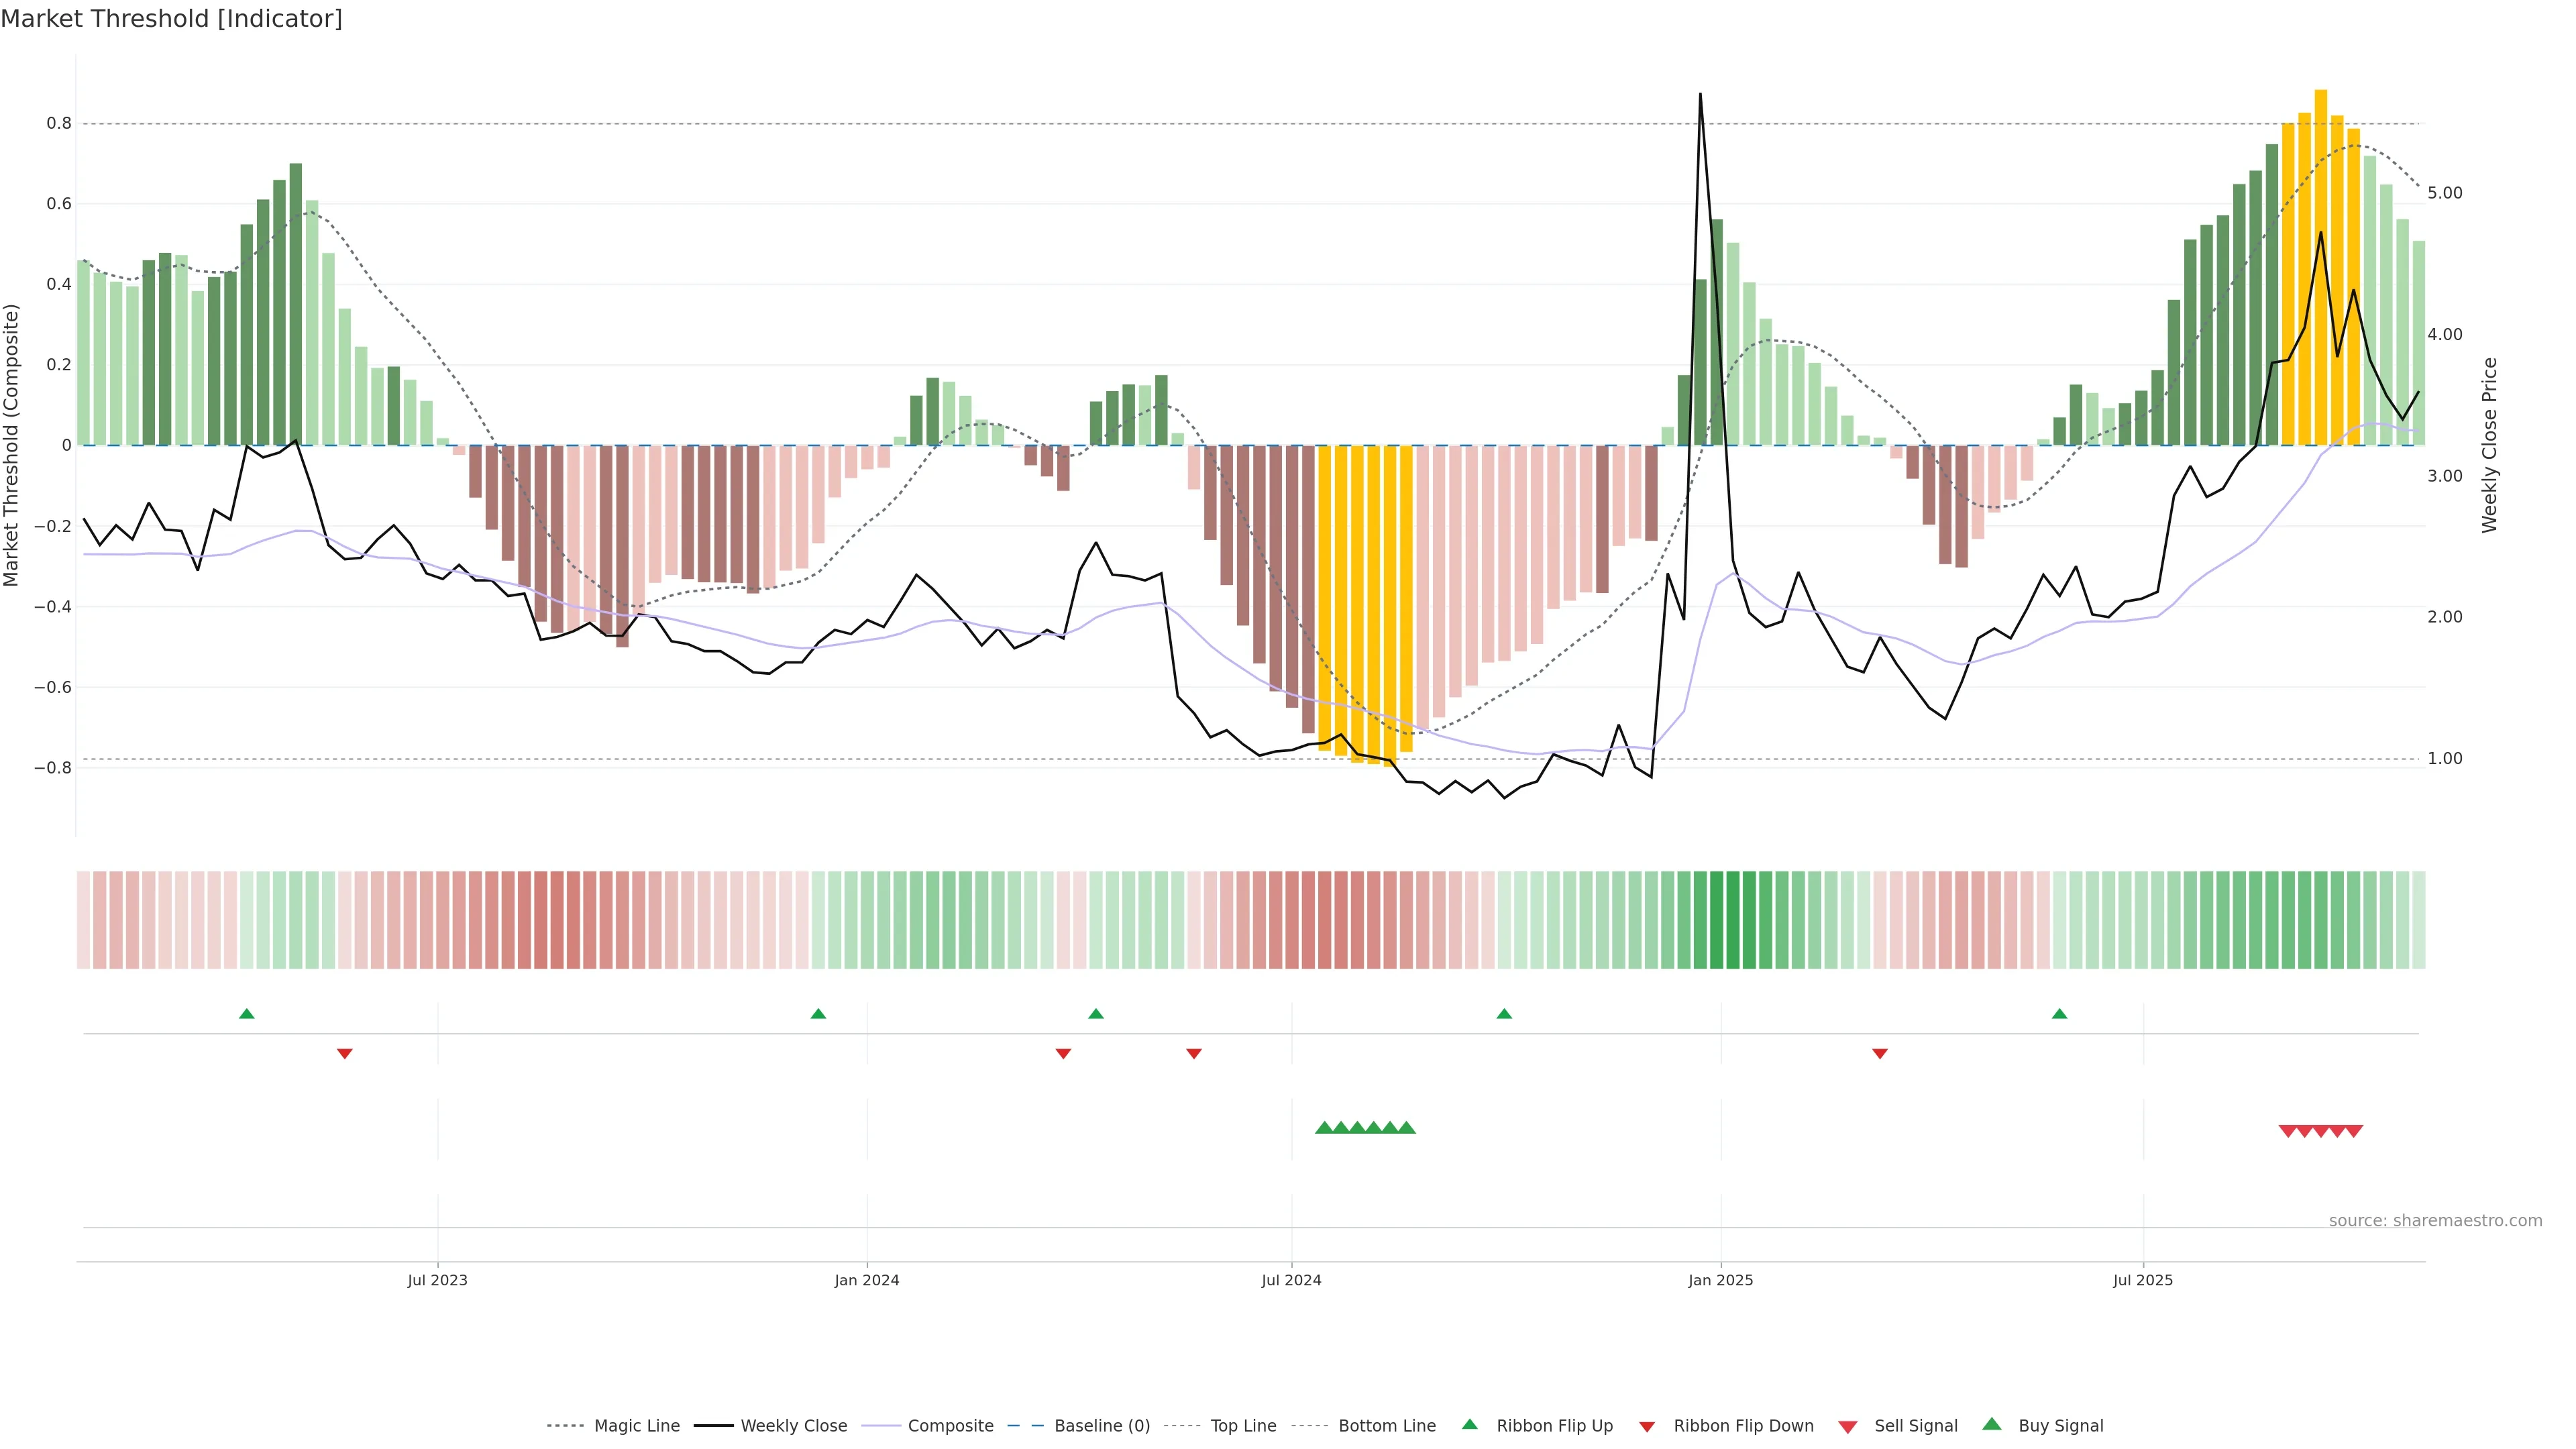This screenshot has height=1449, width=2576.
Task: Click first green ribbon flip up marker
Action: pos(247,1014)
